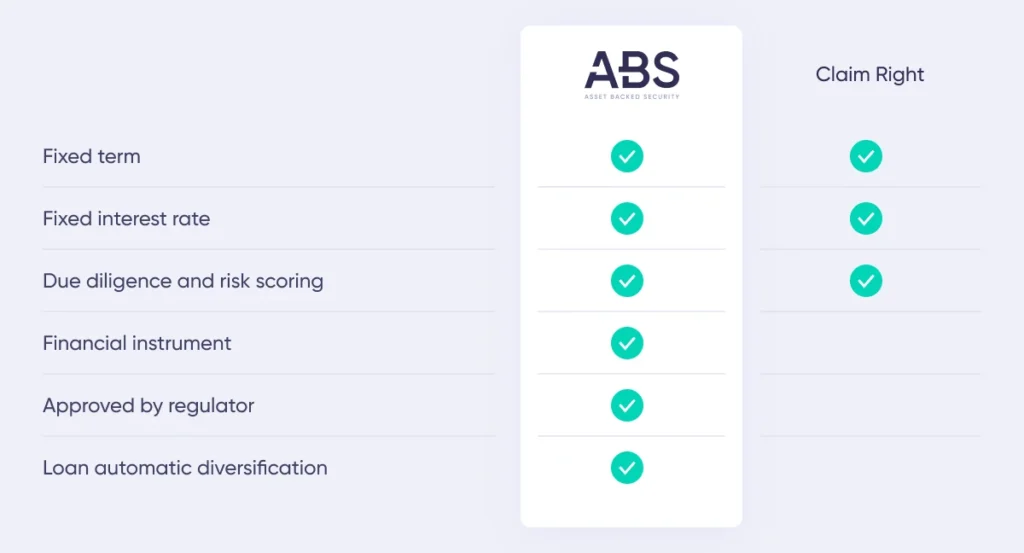Click the ABS Asset Backed Security logo
Image resolution: width=1024 pixels, height=553 pixels.
click(632, 74)
